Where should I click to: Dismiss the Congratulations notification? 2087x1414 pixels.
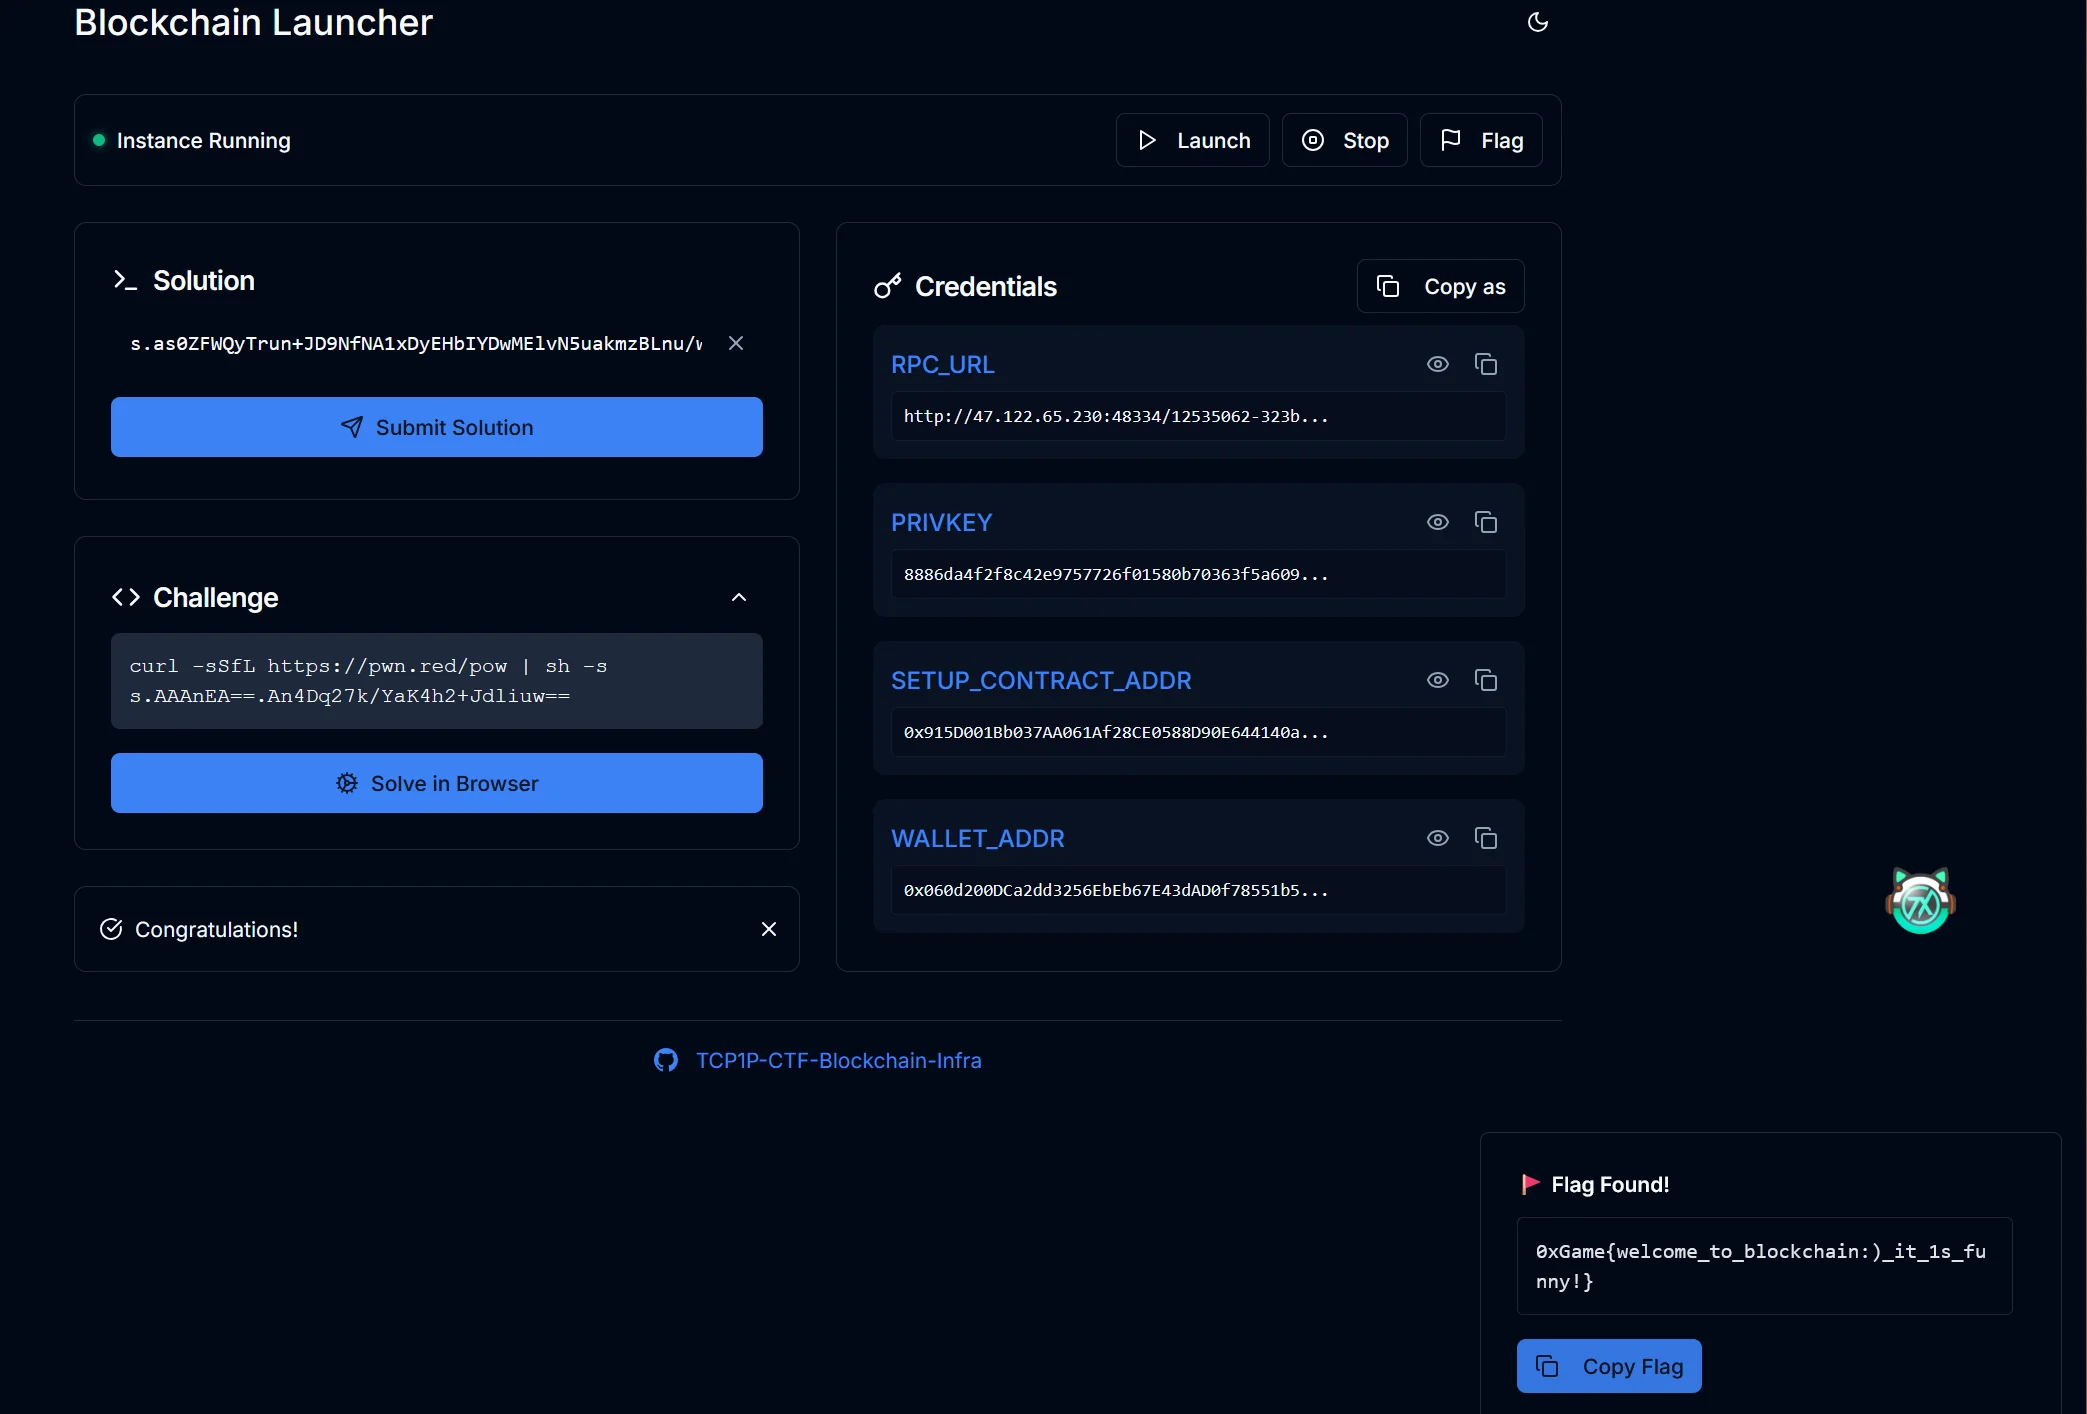(768, 929)
